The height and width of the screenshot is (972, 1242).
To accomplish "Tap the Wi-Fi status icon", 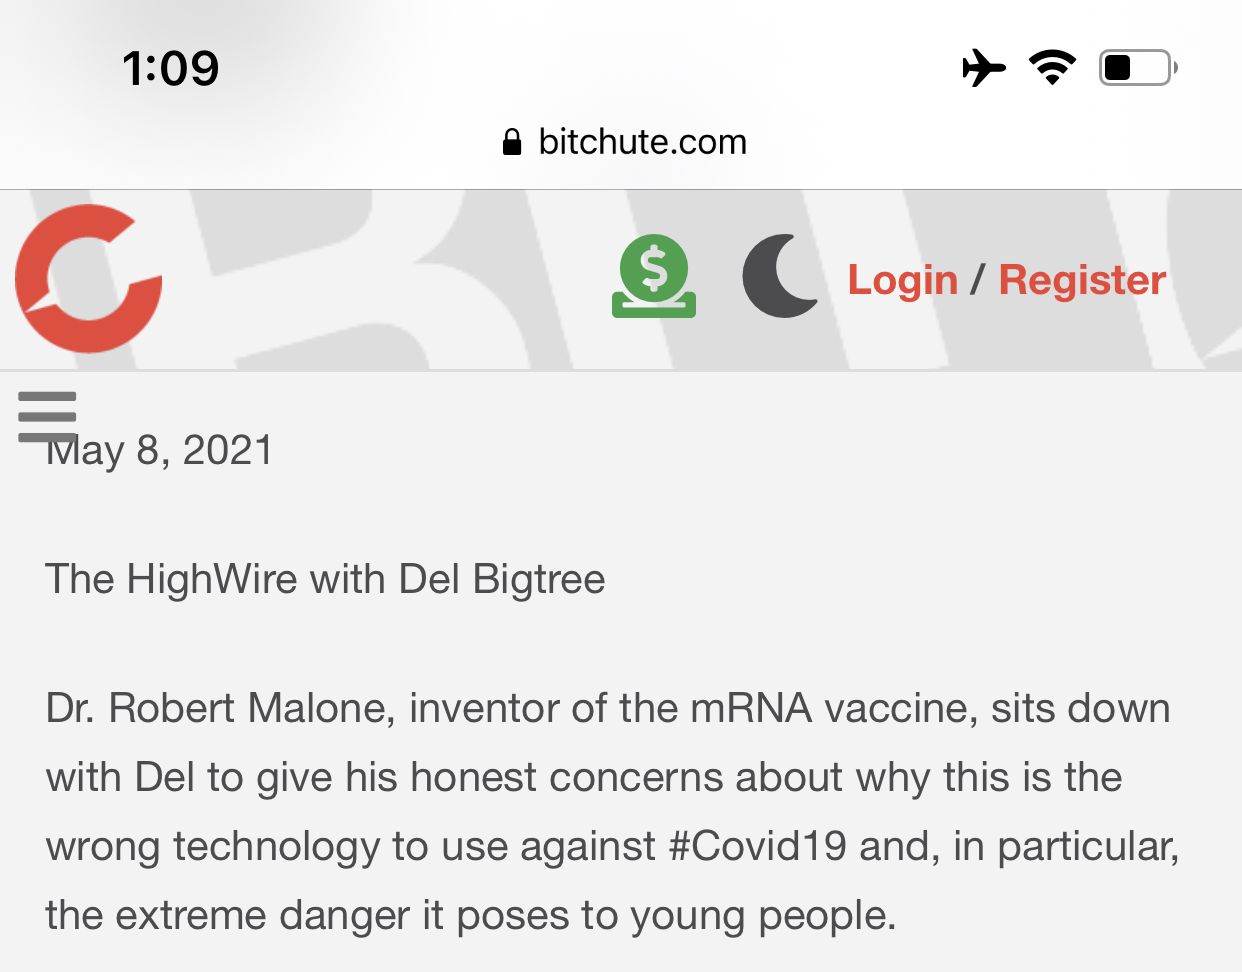I will pos(1052,68).
